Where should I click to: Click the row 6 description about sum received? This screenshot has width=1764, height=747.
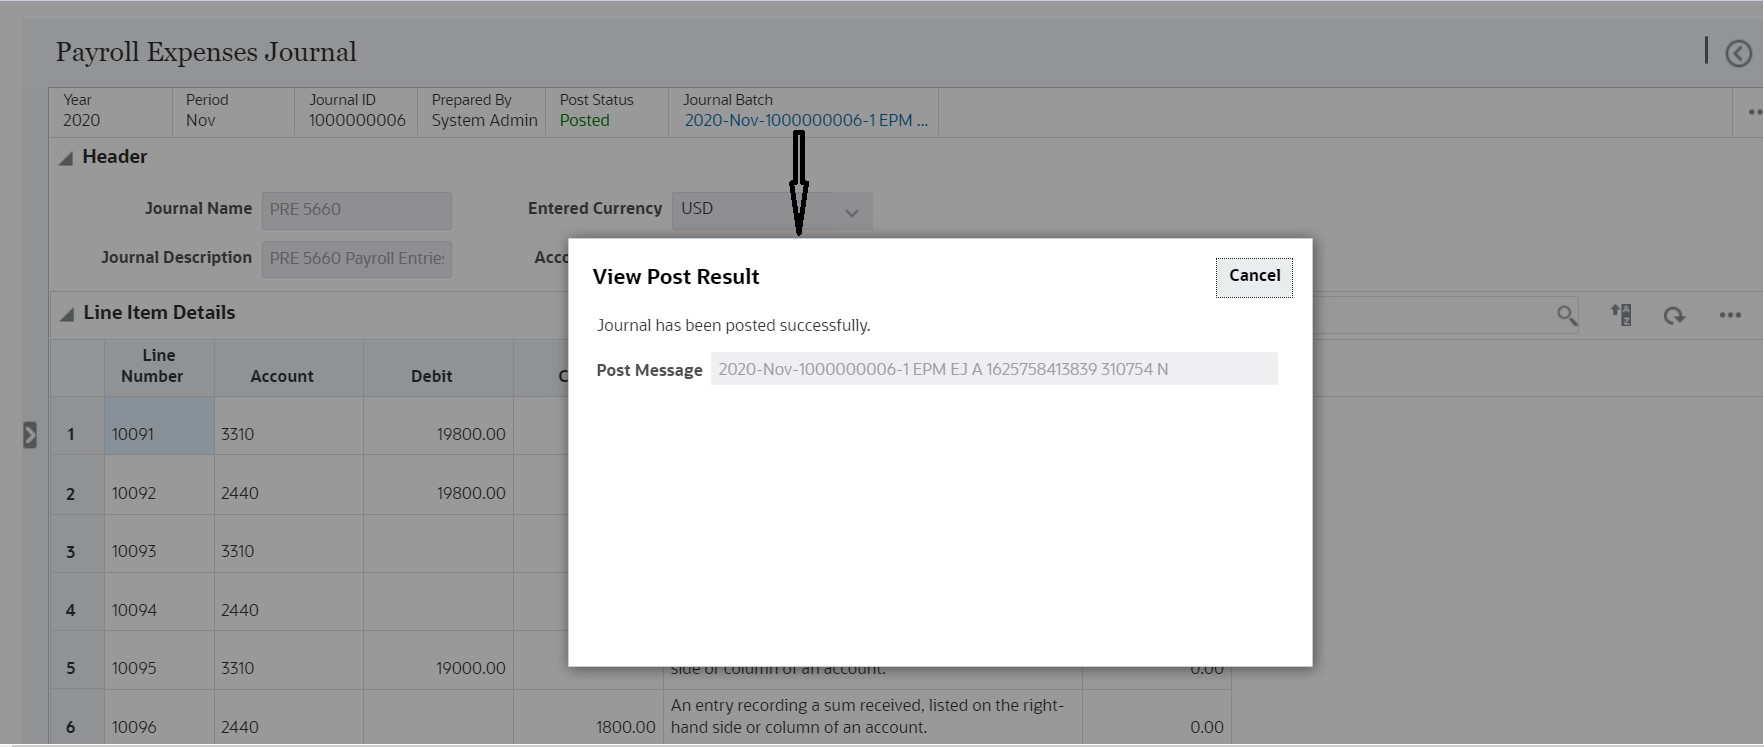[x=872, y=717]
